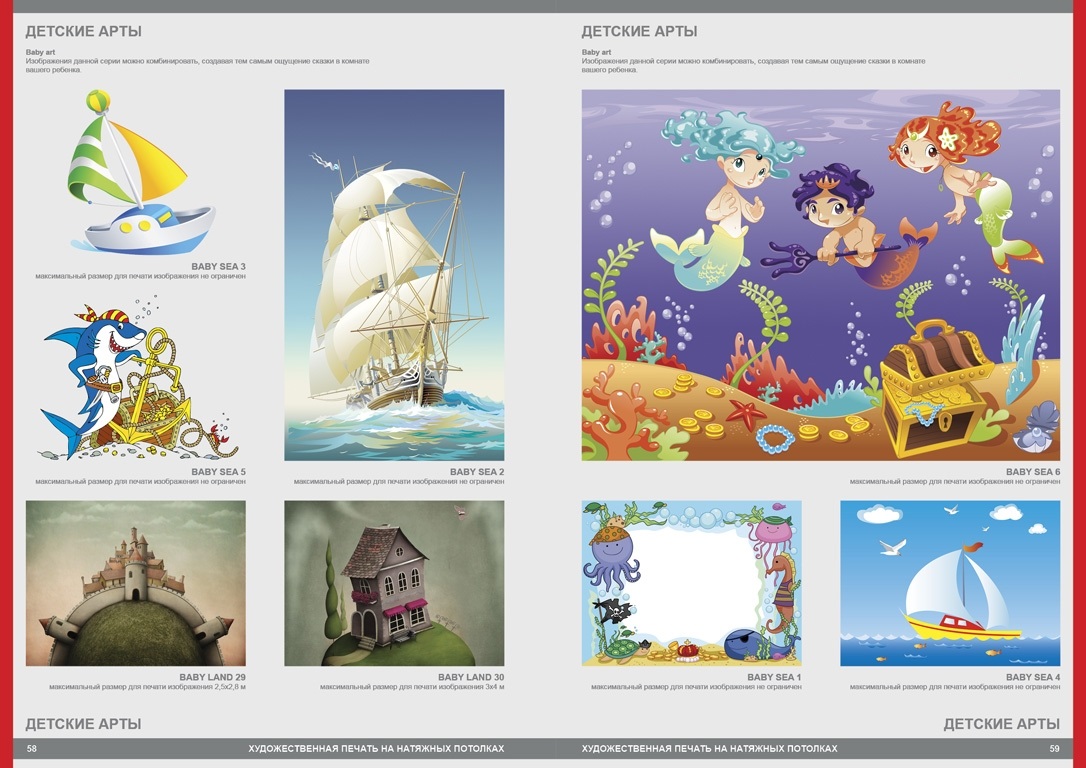Select the BABY SEA 1 caption
The height and width of the screenshot is (768, 1086).
click(774, 678)
